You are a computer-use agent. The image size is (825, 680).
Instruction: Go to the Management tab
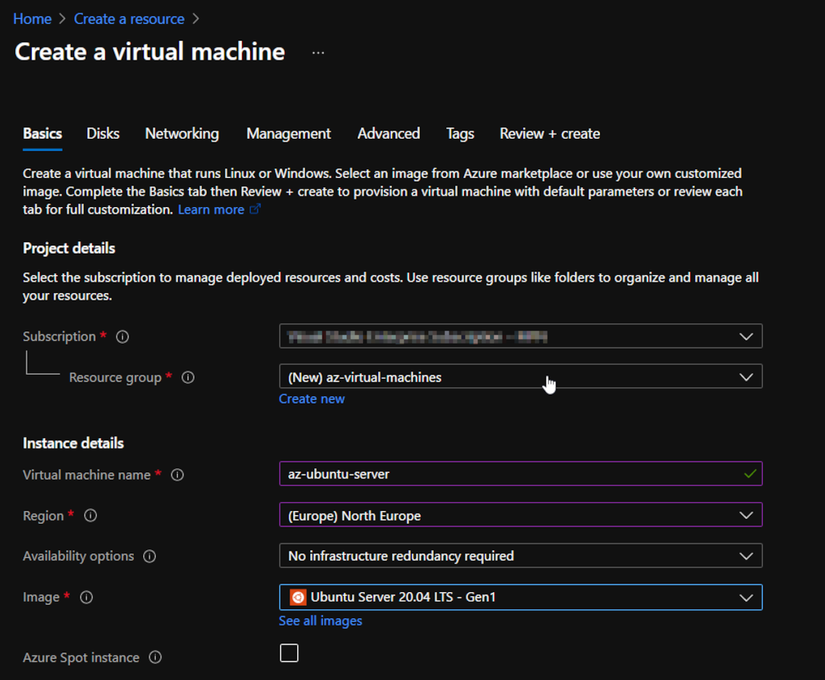coord(289,134)
